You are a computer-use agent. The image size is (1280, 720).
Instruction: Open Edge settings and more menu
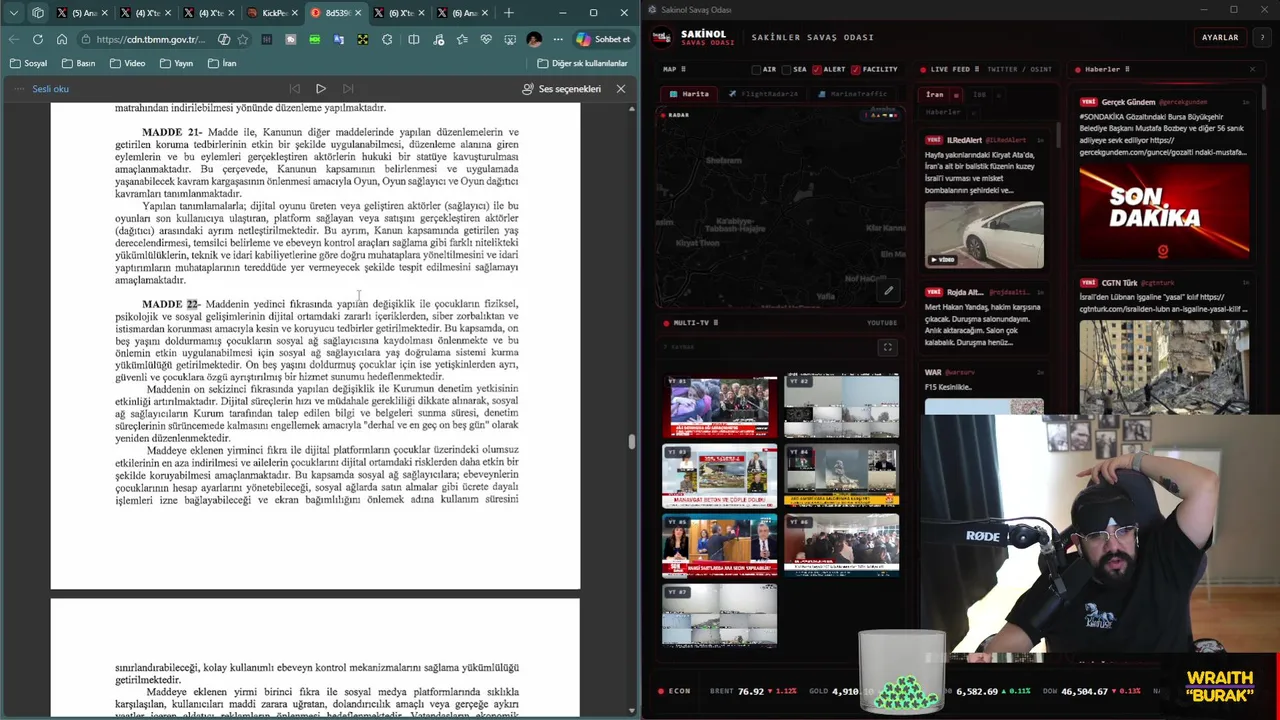pos(558,39)
